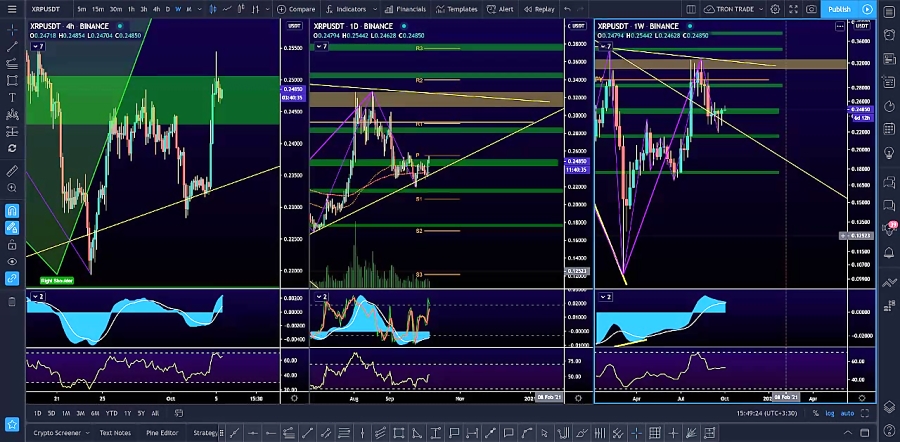This screenshot has width=900, height=442.
Task: Toggle magnet mode
Action: pyautogui.click(x=12, y=211)
